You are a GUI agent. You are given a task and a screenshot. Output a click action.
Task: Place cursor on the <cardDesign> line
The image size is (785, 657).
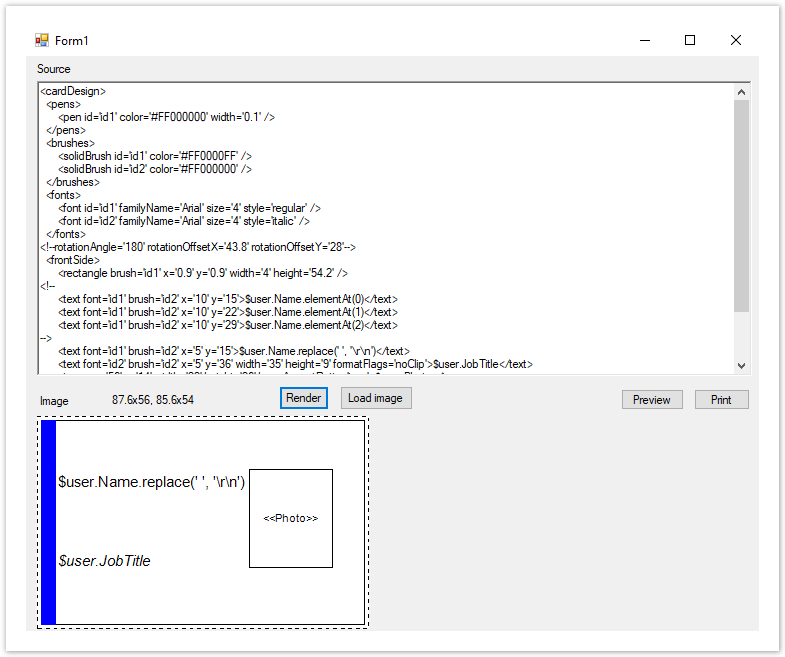[x=73, y=92]
